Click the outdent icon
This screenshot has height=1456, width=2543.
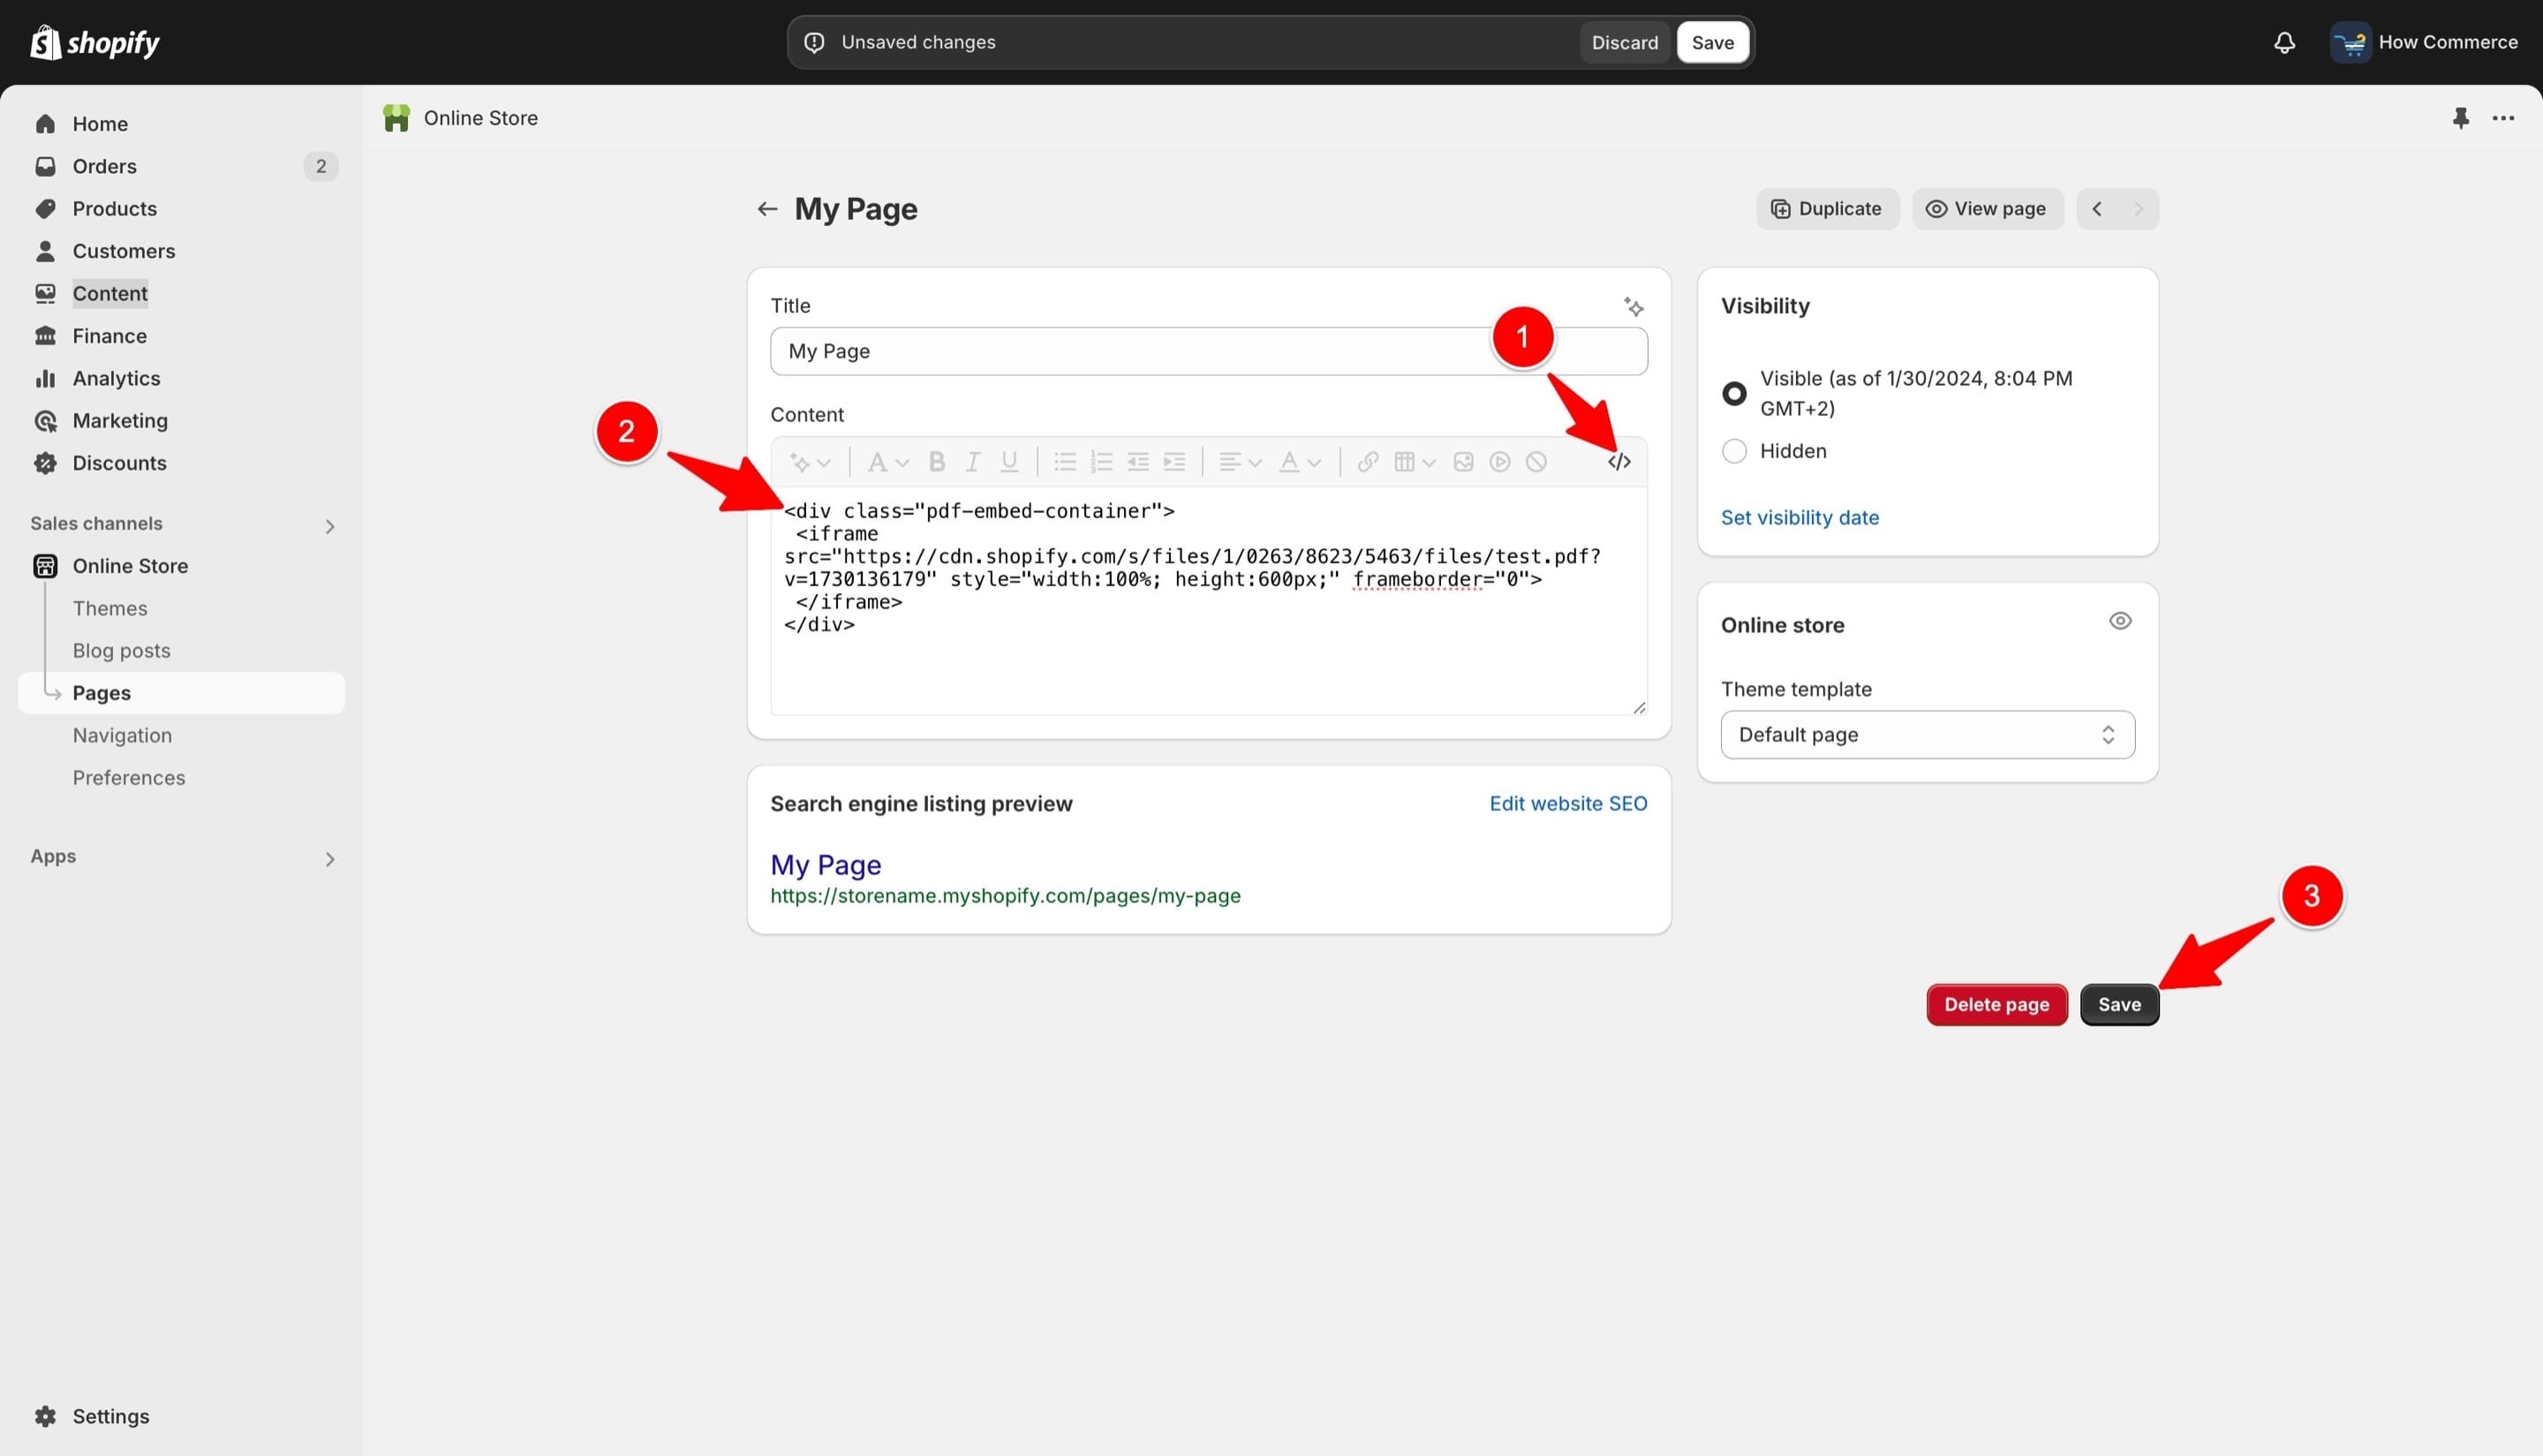coord(1138,462)
